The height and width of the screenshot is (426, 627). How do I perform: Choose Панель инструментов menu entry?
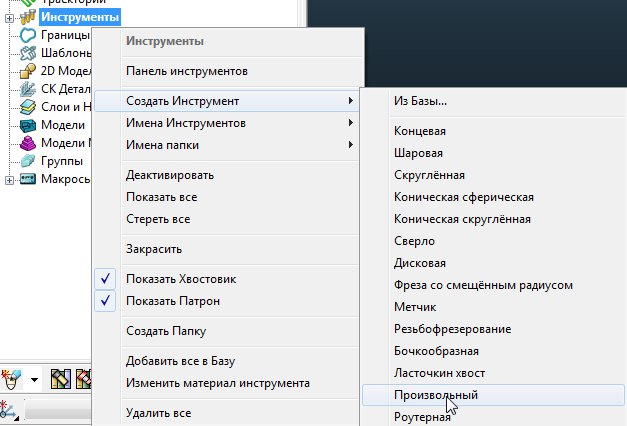(x=226, y=71)
